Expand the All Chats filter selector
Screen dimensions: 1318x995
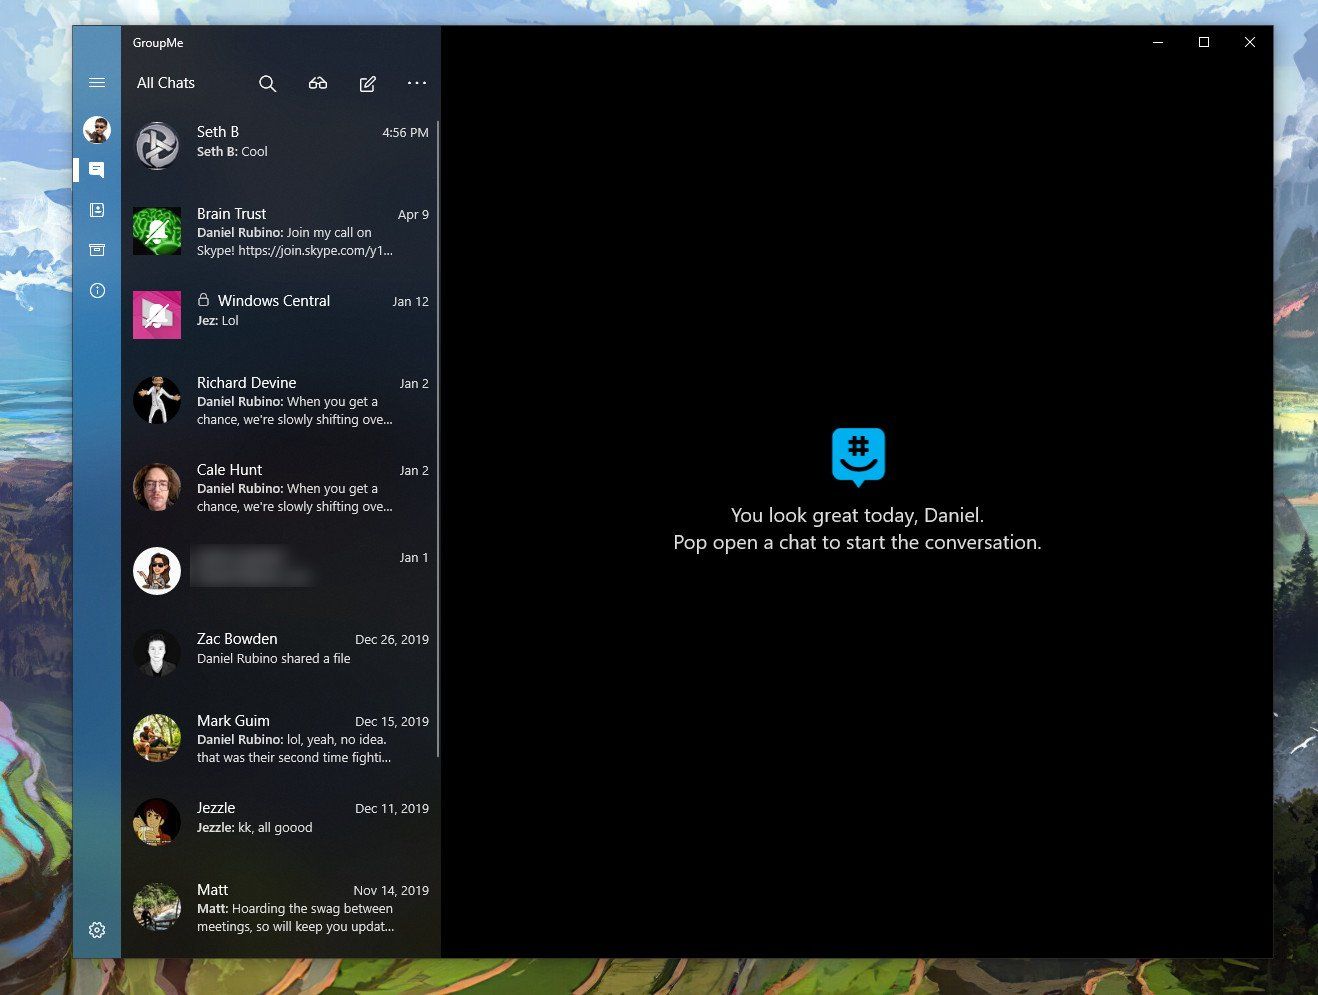165,83
